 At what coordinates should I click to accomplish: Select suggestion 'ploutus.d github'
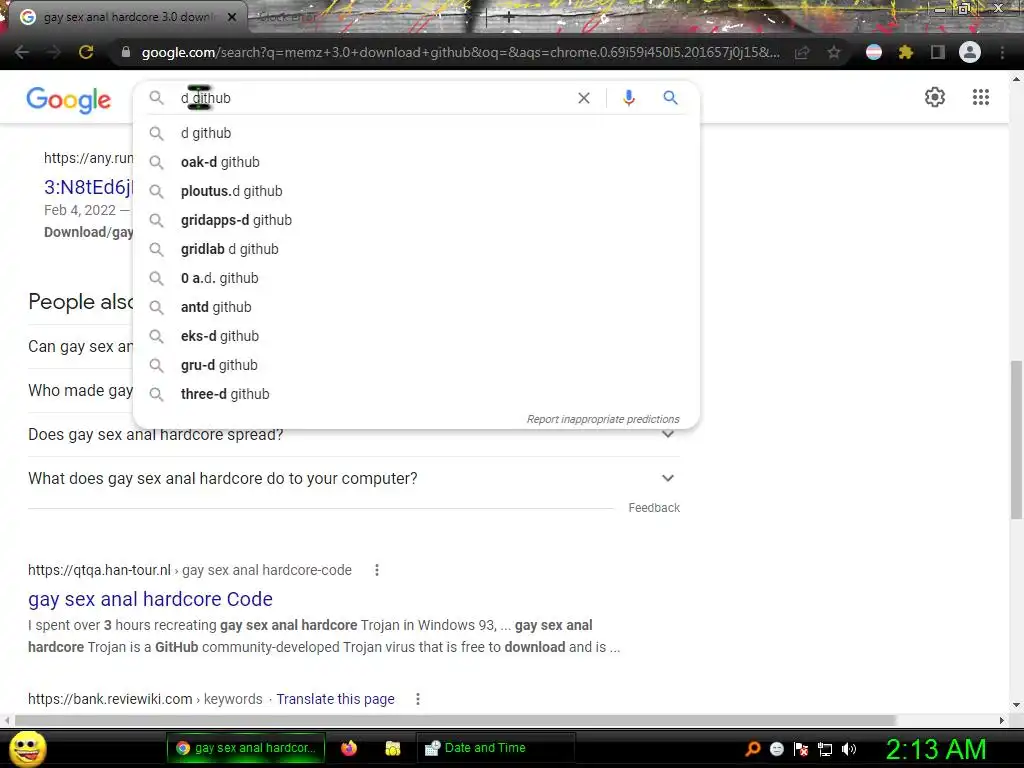coord(416,191)
